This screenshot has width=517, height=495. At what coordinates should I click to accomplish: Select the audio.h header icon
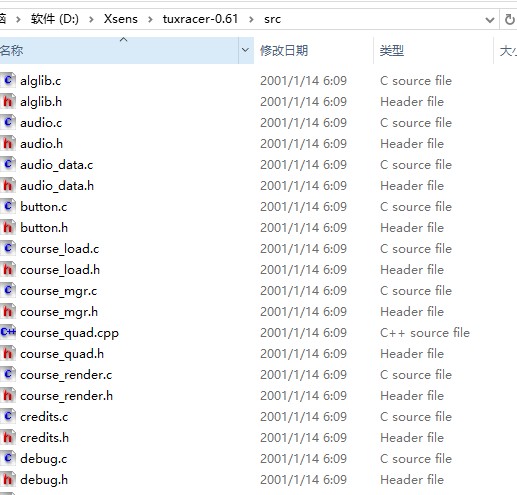coord(8,143)
